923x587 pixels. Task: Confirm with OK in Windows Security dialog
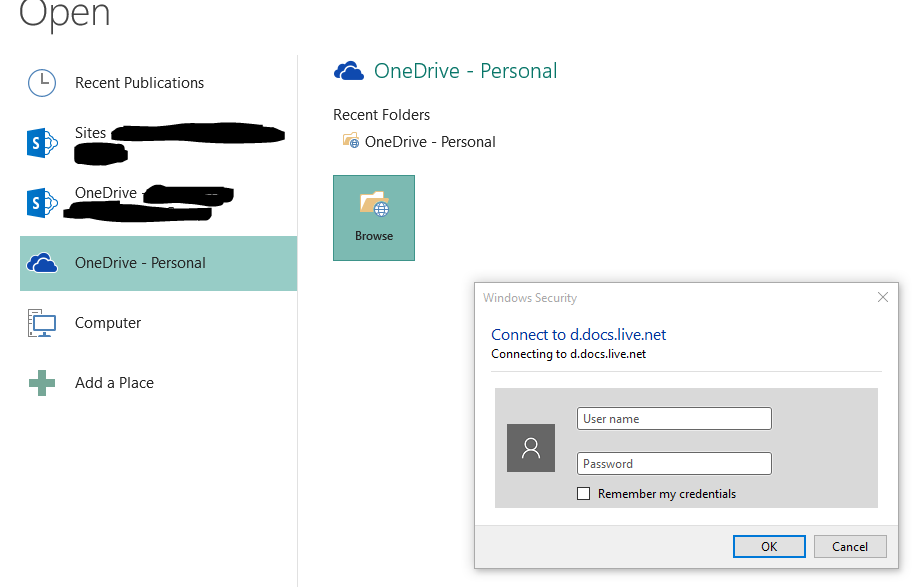[x=769, y=546]
